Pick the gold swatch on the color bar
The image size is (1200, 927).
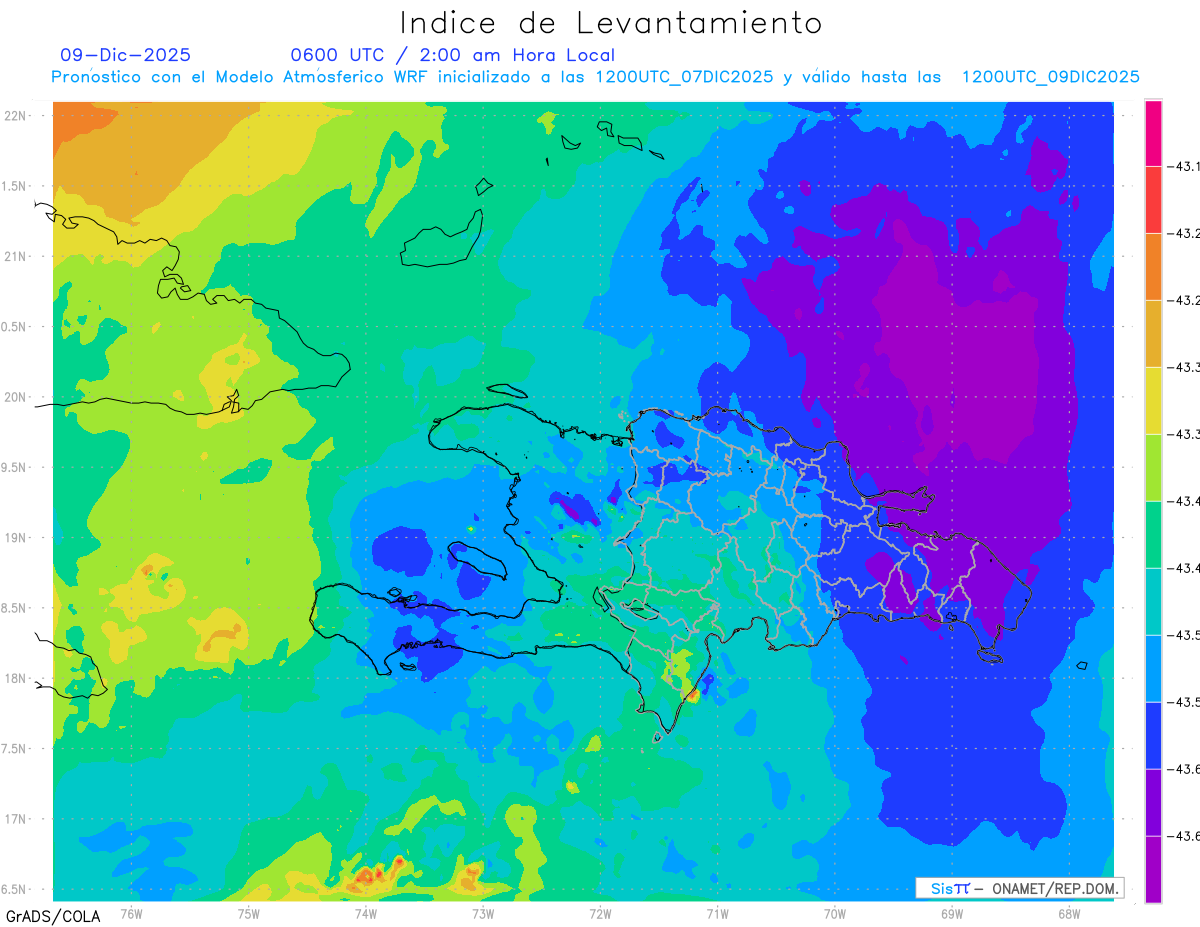[x=1153, y=334]
